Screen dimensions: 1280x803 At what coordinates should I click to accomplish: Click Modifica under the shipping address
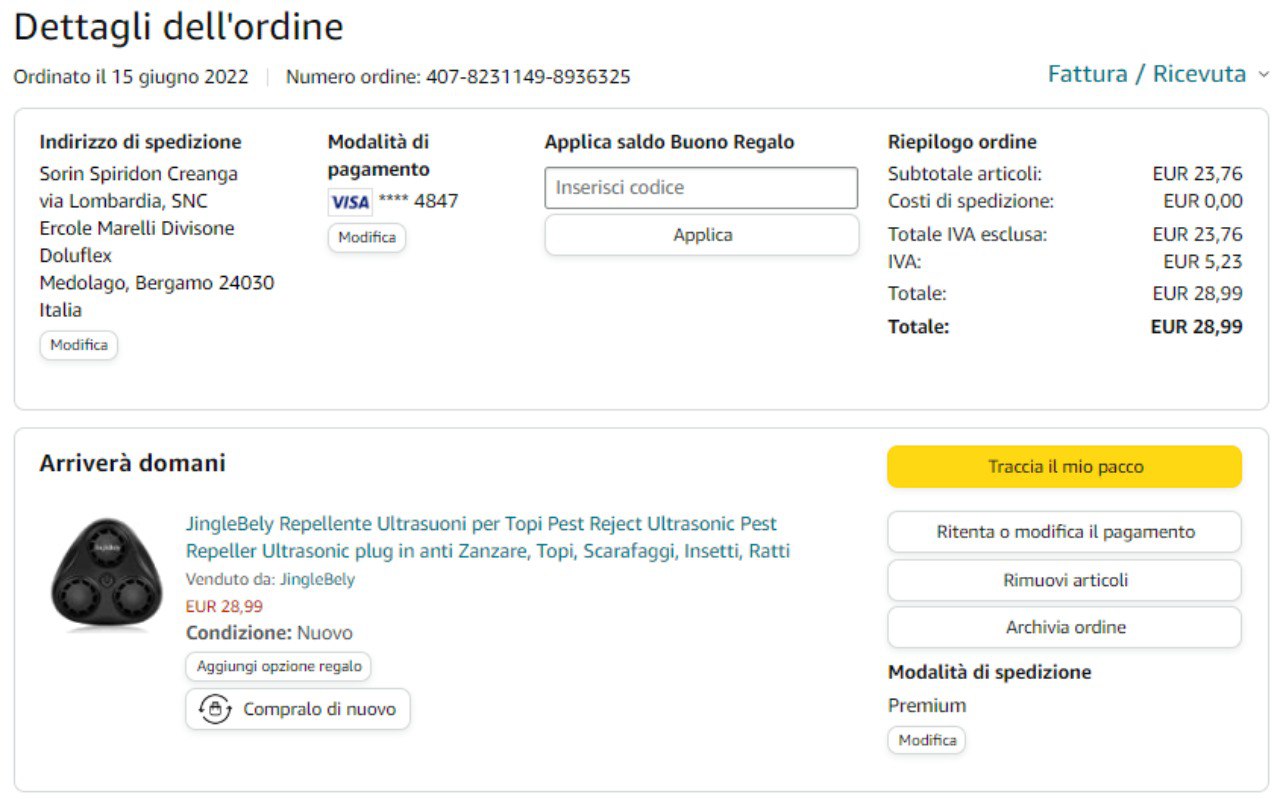pyautogui.click(x=79, y=345)
